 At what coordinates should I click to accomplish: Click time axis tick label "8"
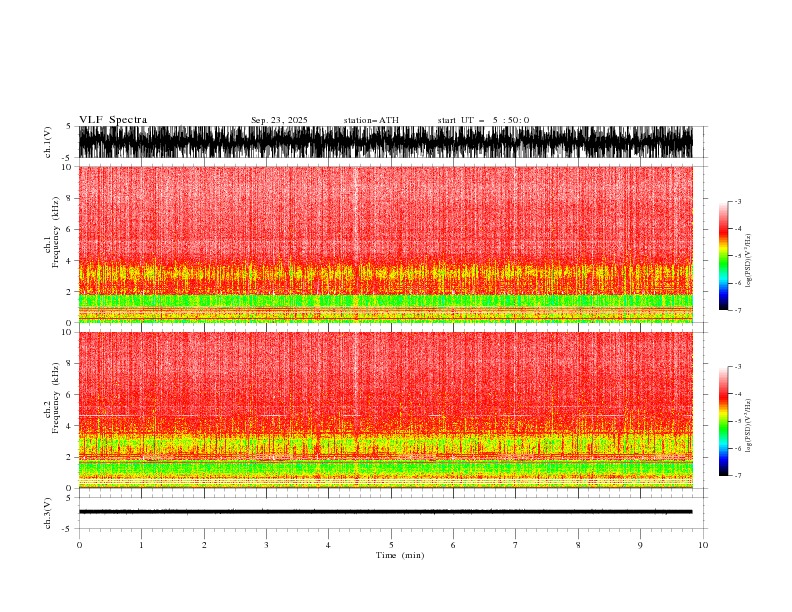[578, 545]
